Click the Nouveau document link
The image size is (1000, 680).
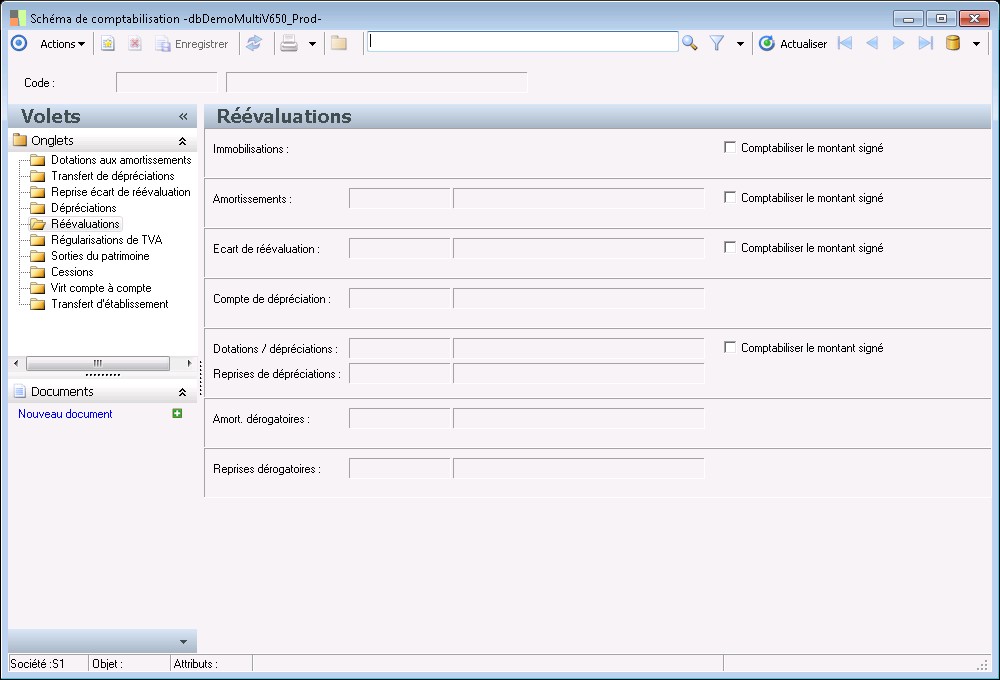click(x=65, y=414)
